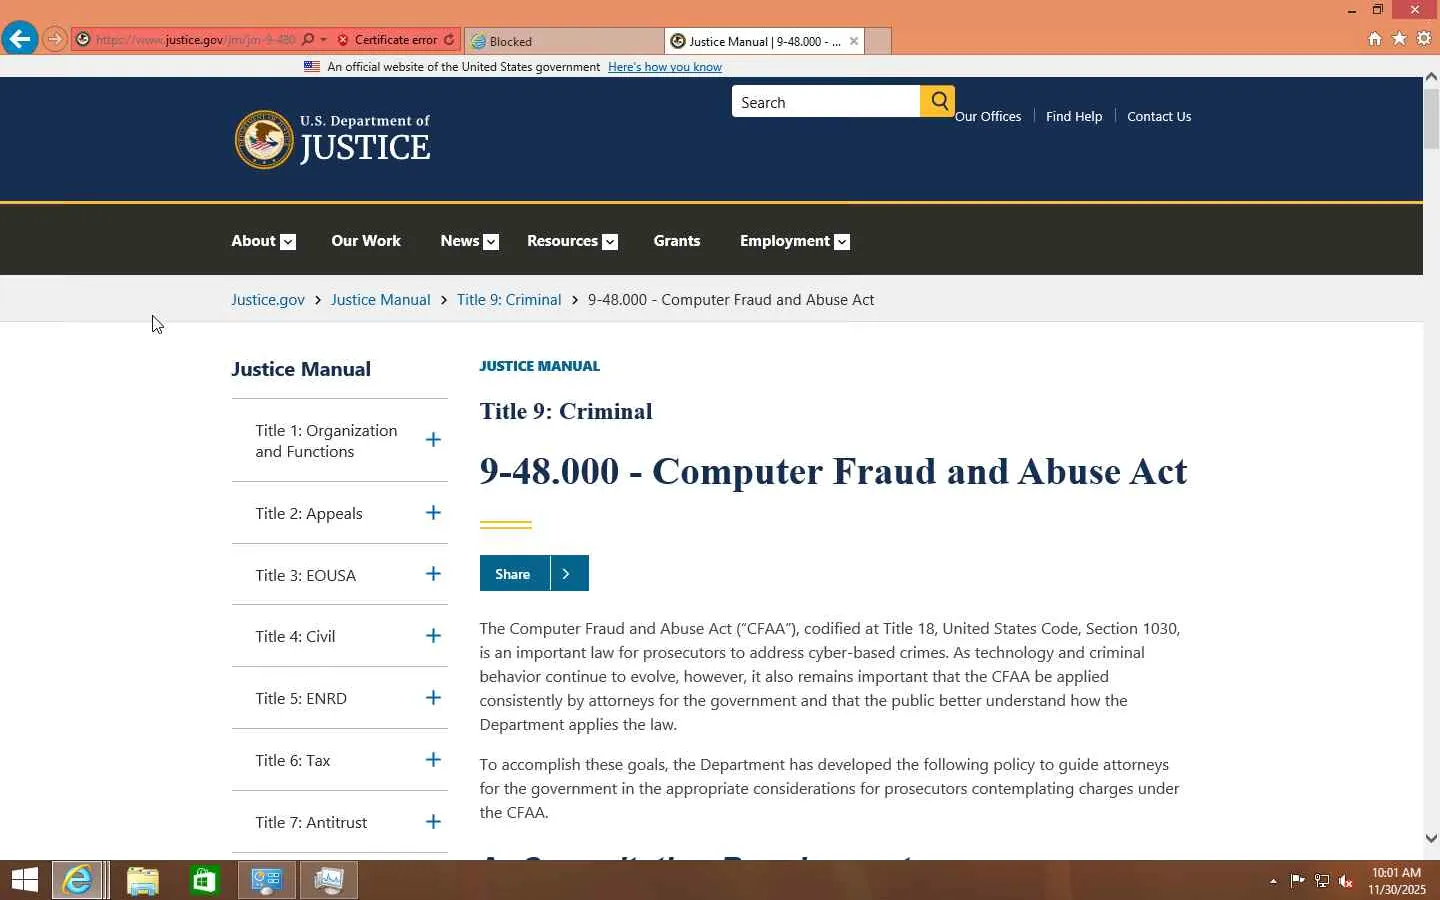Click the address bar search magnifier icon

click(308, 40)
